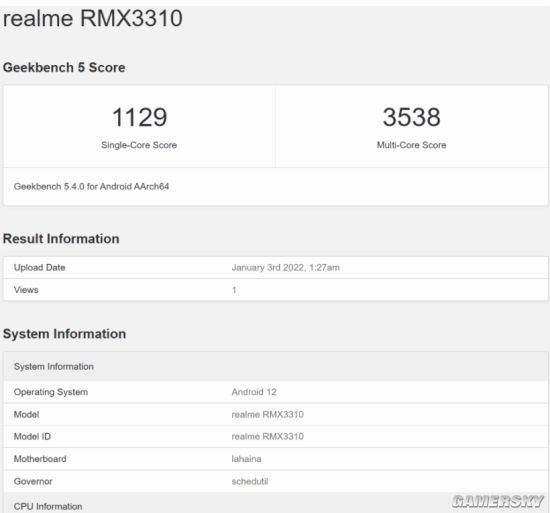The height and width of the screenshot is (513, 550).
Task: Click the GAMERSKY watermark logo
Action: 498,501
